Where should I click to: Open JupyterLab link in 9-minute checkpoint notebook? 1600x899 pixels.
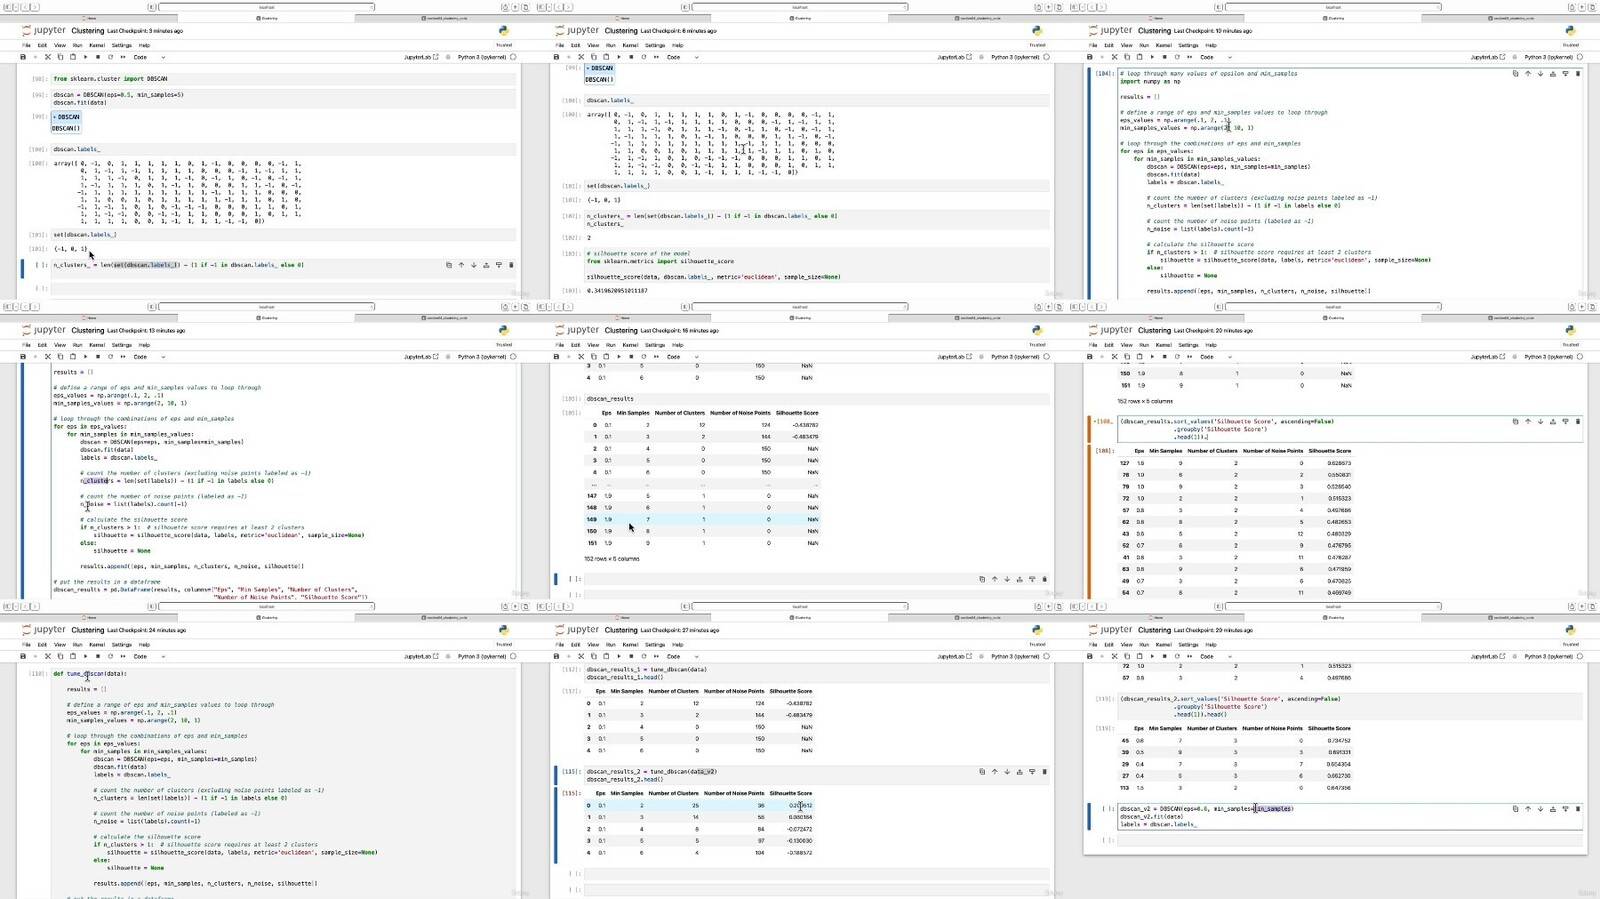point(420,57)
